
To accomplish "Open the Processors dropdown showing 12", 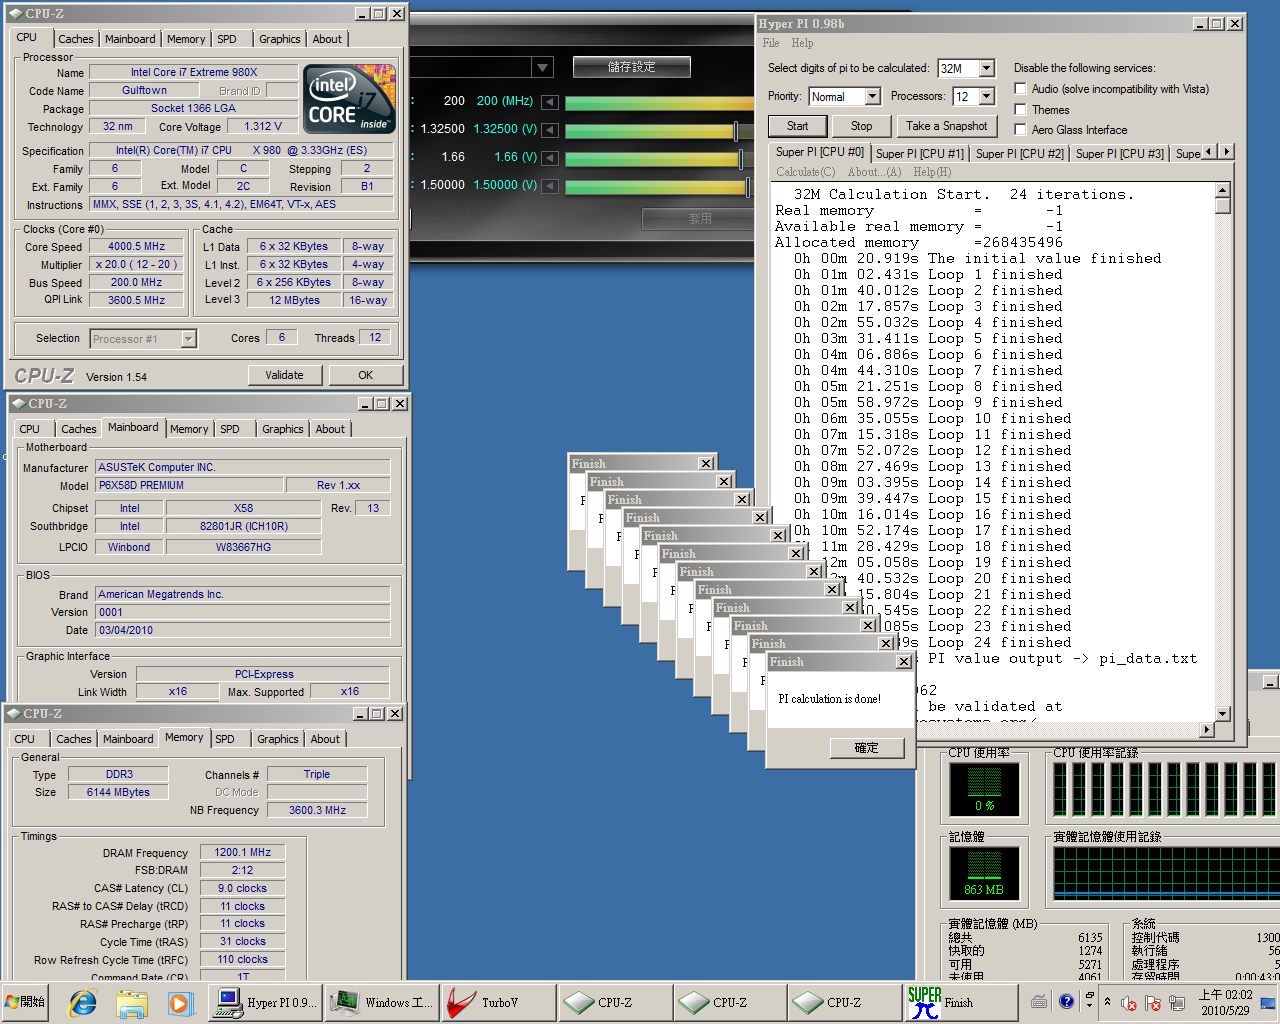I will tap(986, 96).
